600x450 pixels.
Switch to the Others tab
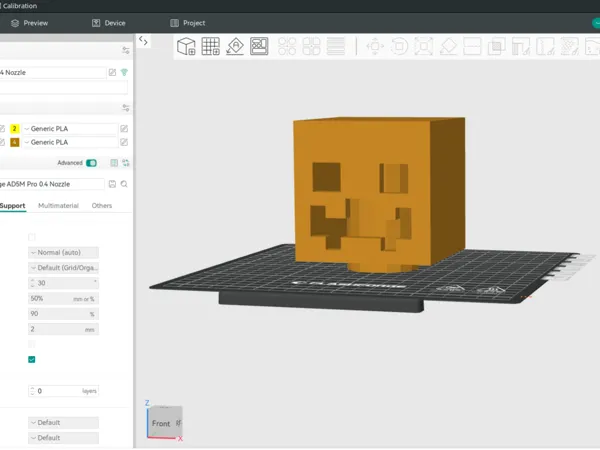tap(102, 206)
